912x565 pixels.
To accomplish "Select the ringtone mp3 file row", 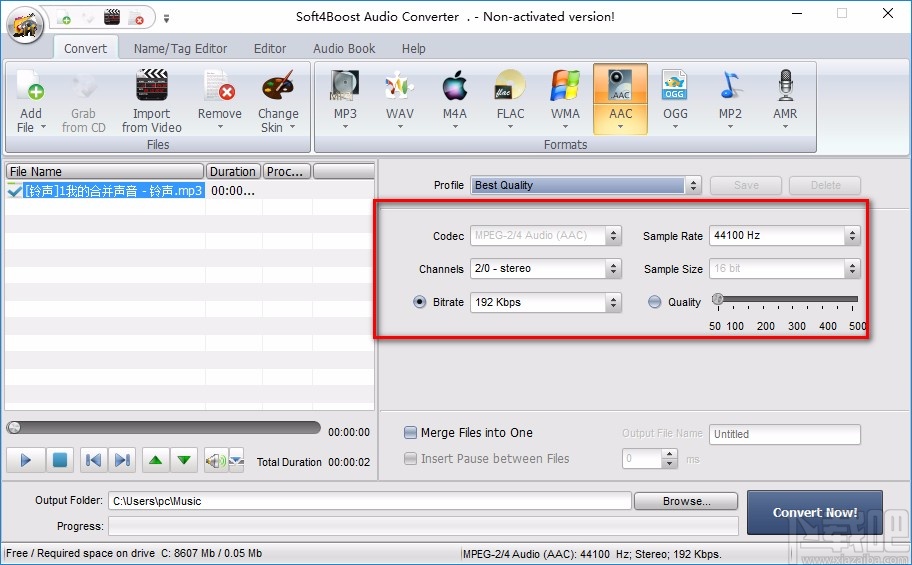I will [190, 190].
